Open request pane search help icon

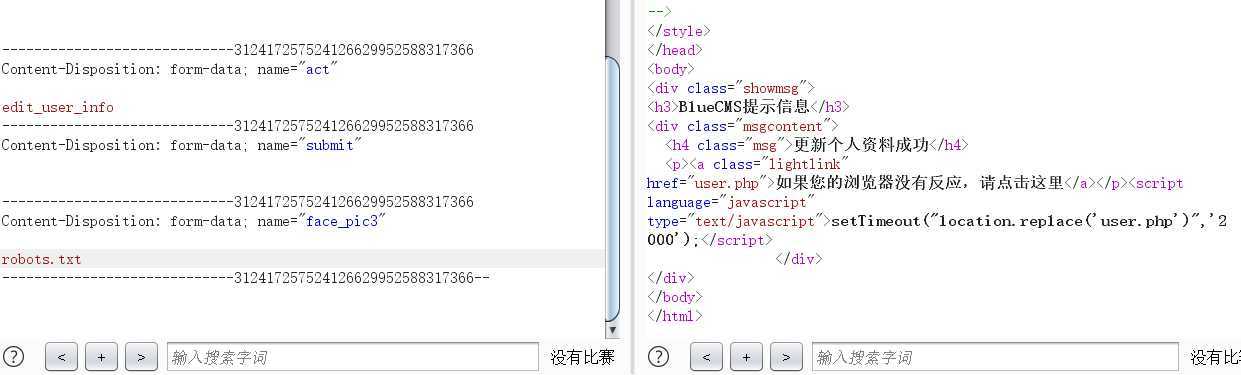[13, 356]
